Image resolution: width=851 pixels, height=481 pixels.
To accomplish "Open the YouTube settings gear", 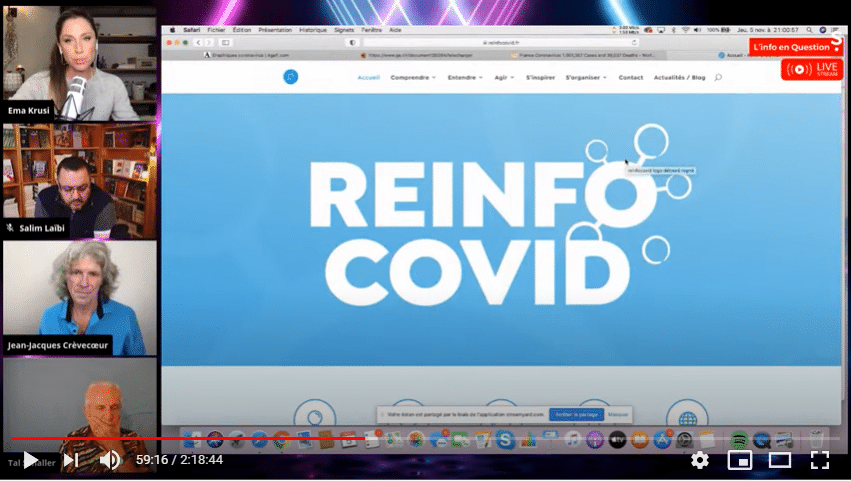I will (x=700, y=460).
